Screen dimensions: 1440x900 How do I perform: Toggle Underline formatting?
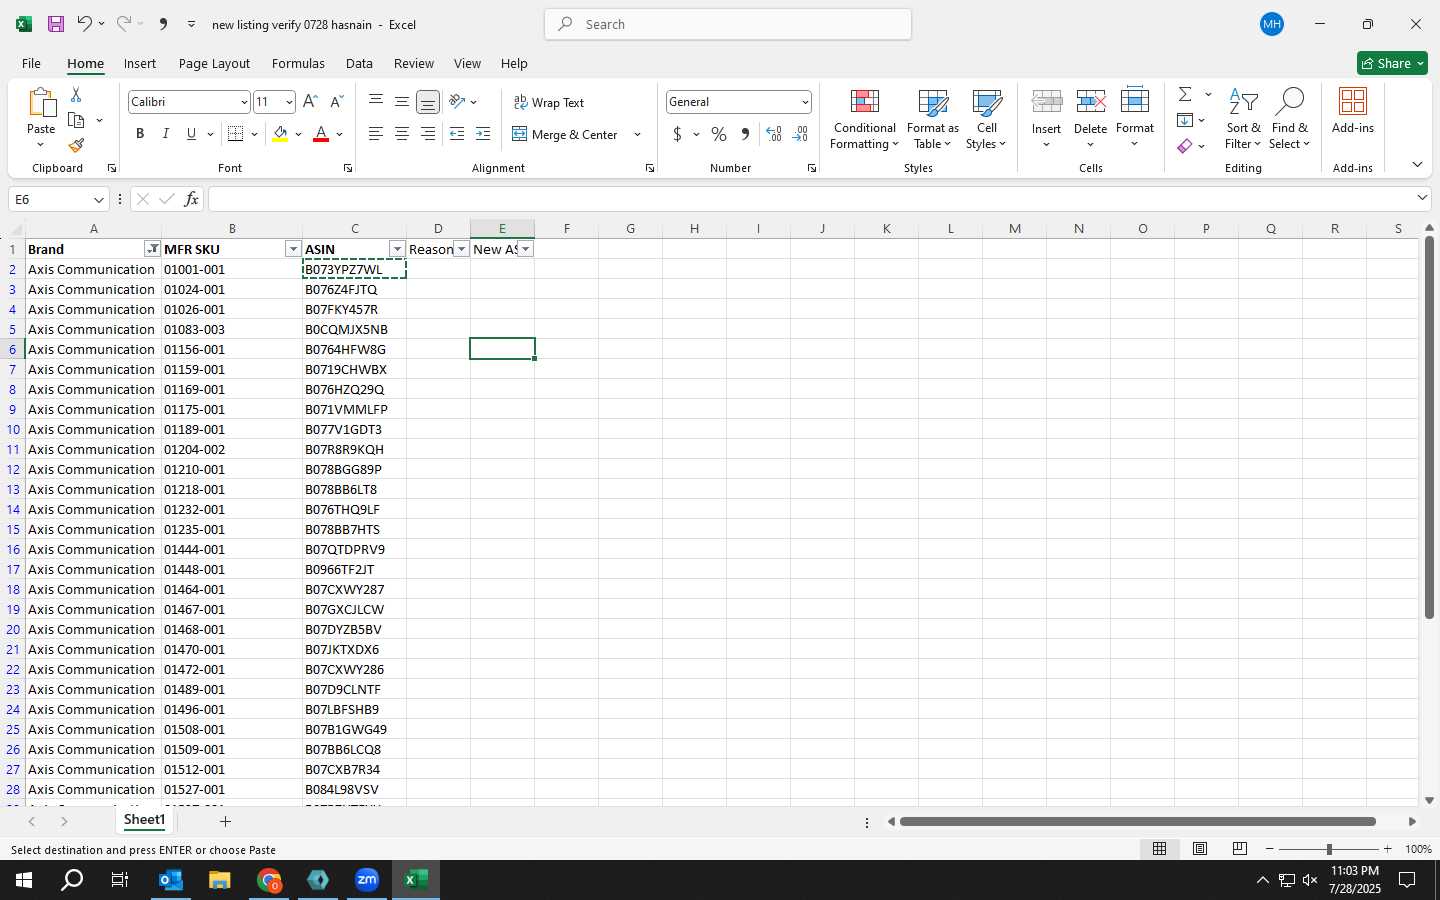tap(191, 134)
